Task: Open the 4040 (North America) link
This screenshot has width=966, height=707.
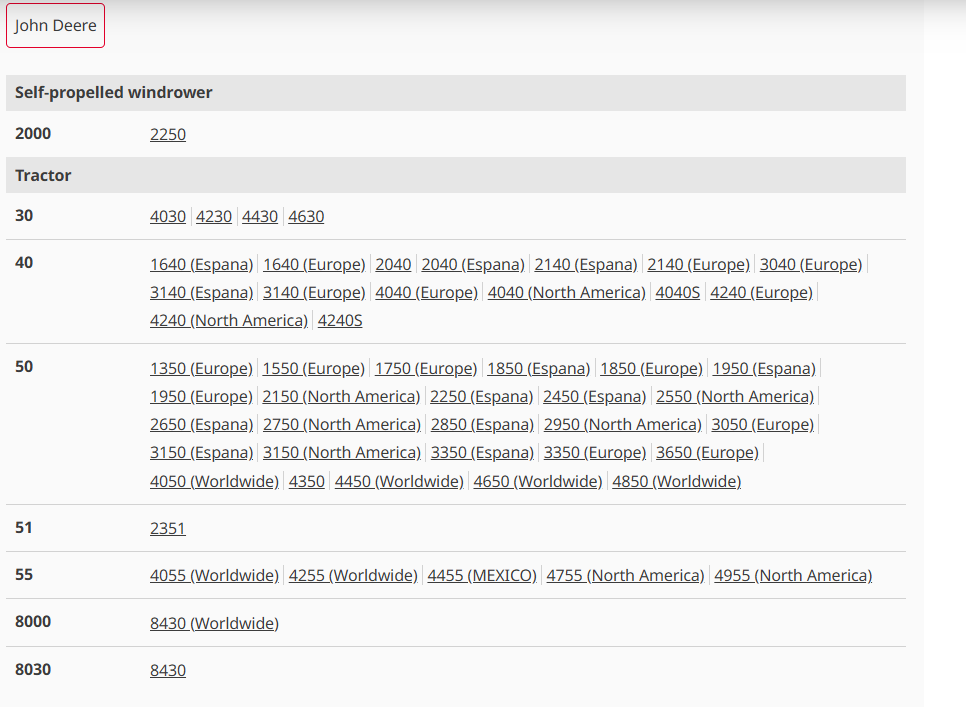Action: [566, 292]
